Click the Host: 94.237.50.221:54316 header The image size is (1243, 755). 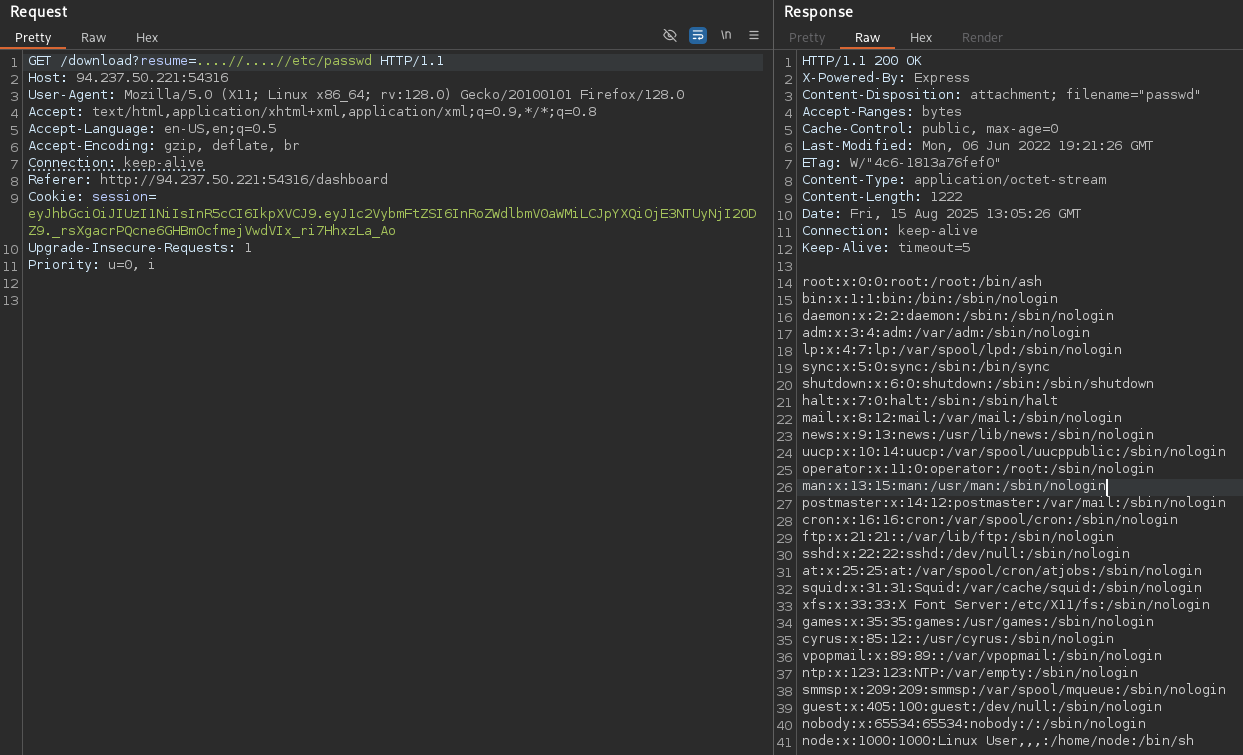[128, 78]
